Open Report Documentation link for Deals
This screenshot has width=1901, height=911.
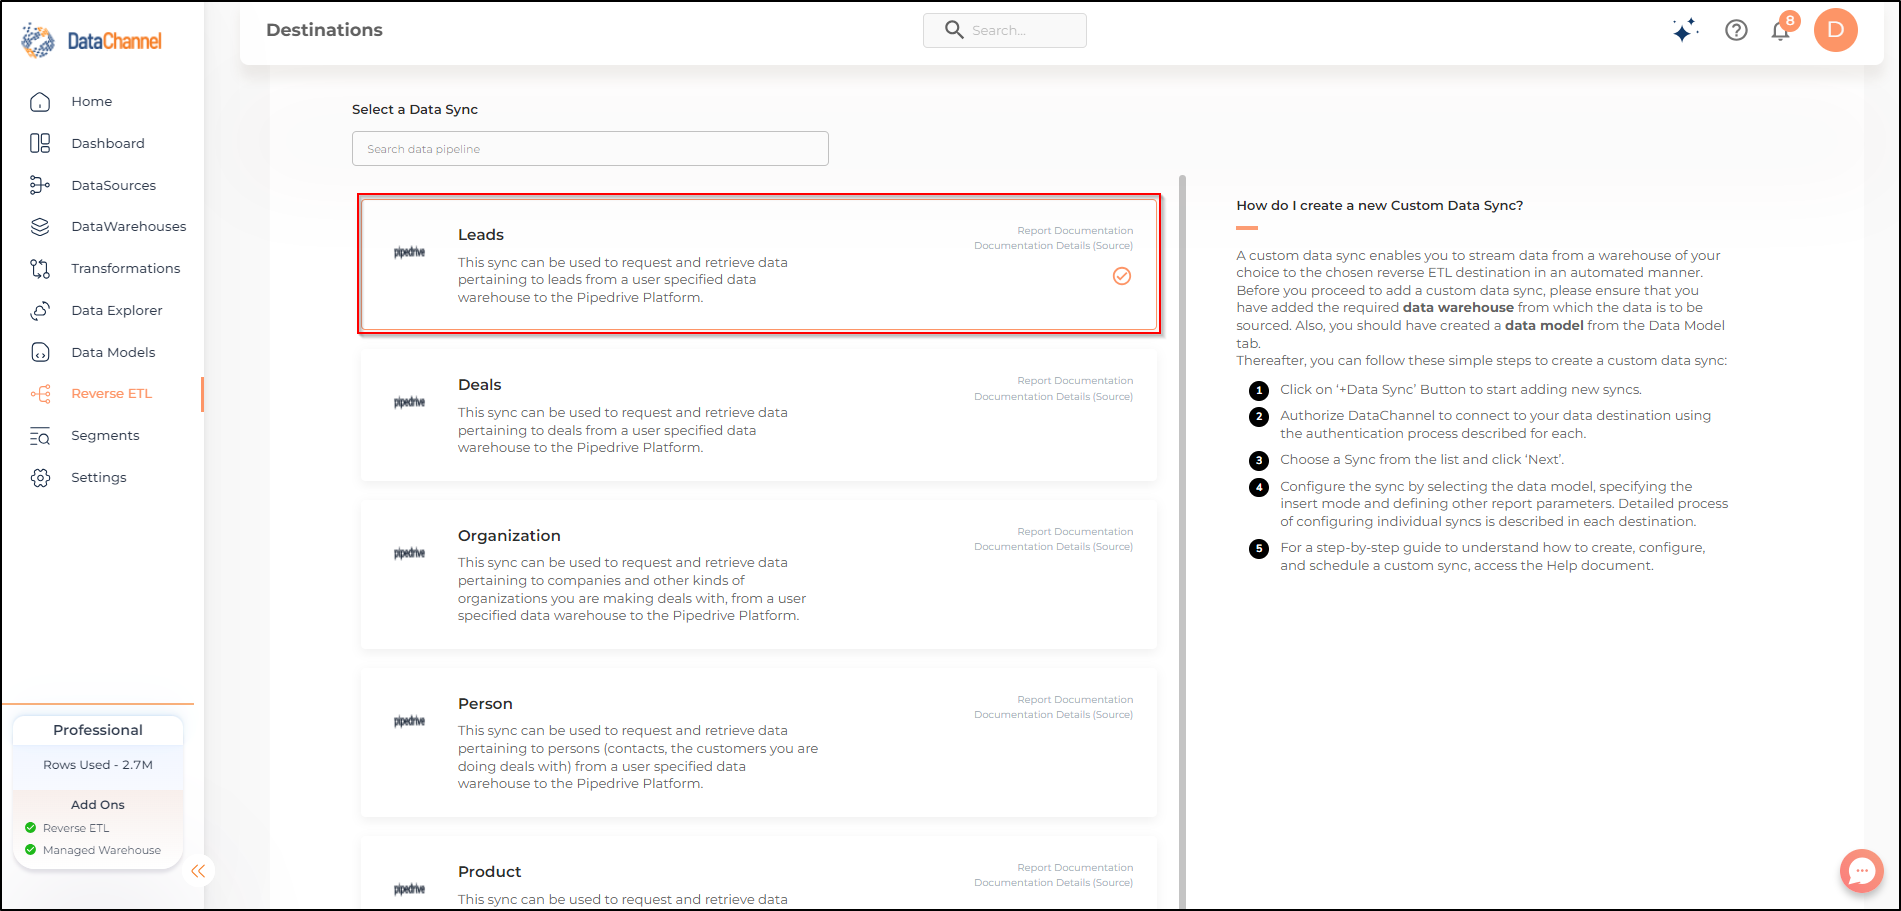click(x=1075, y=381)
